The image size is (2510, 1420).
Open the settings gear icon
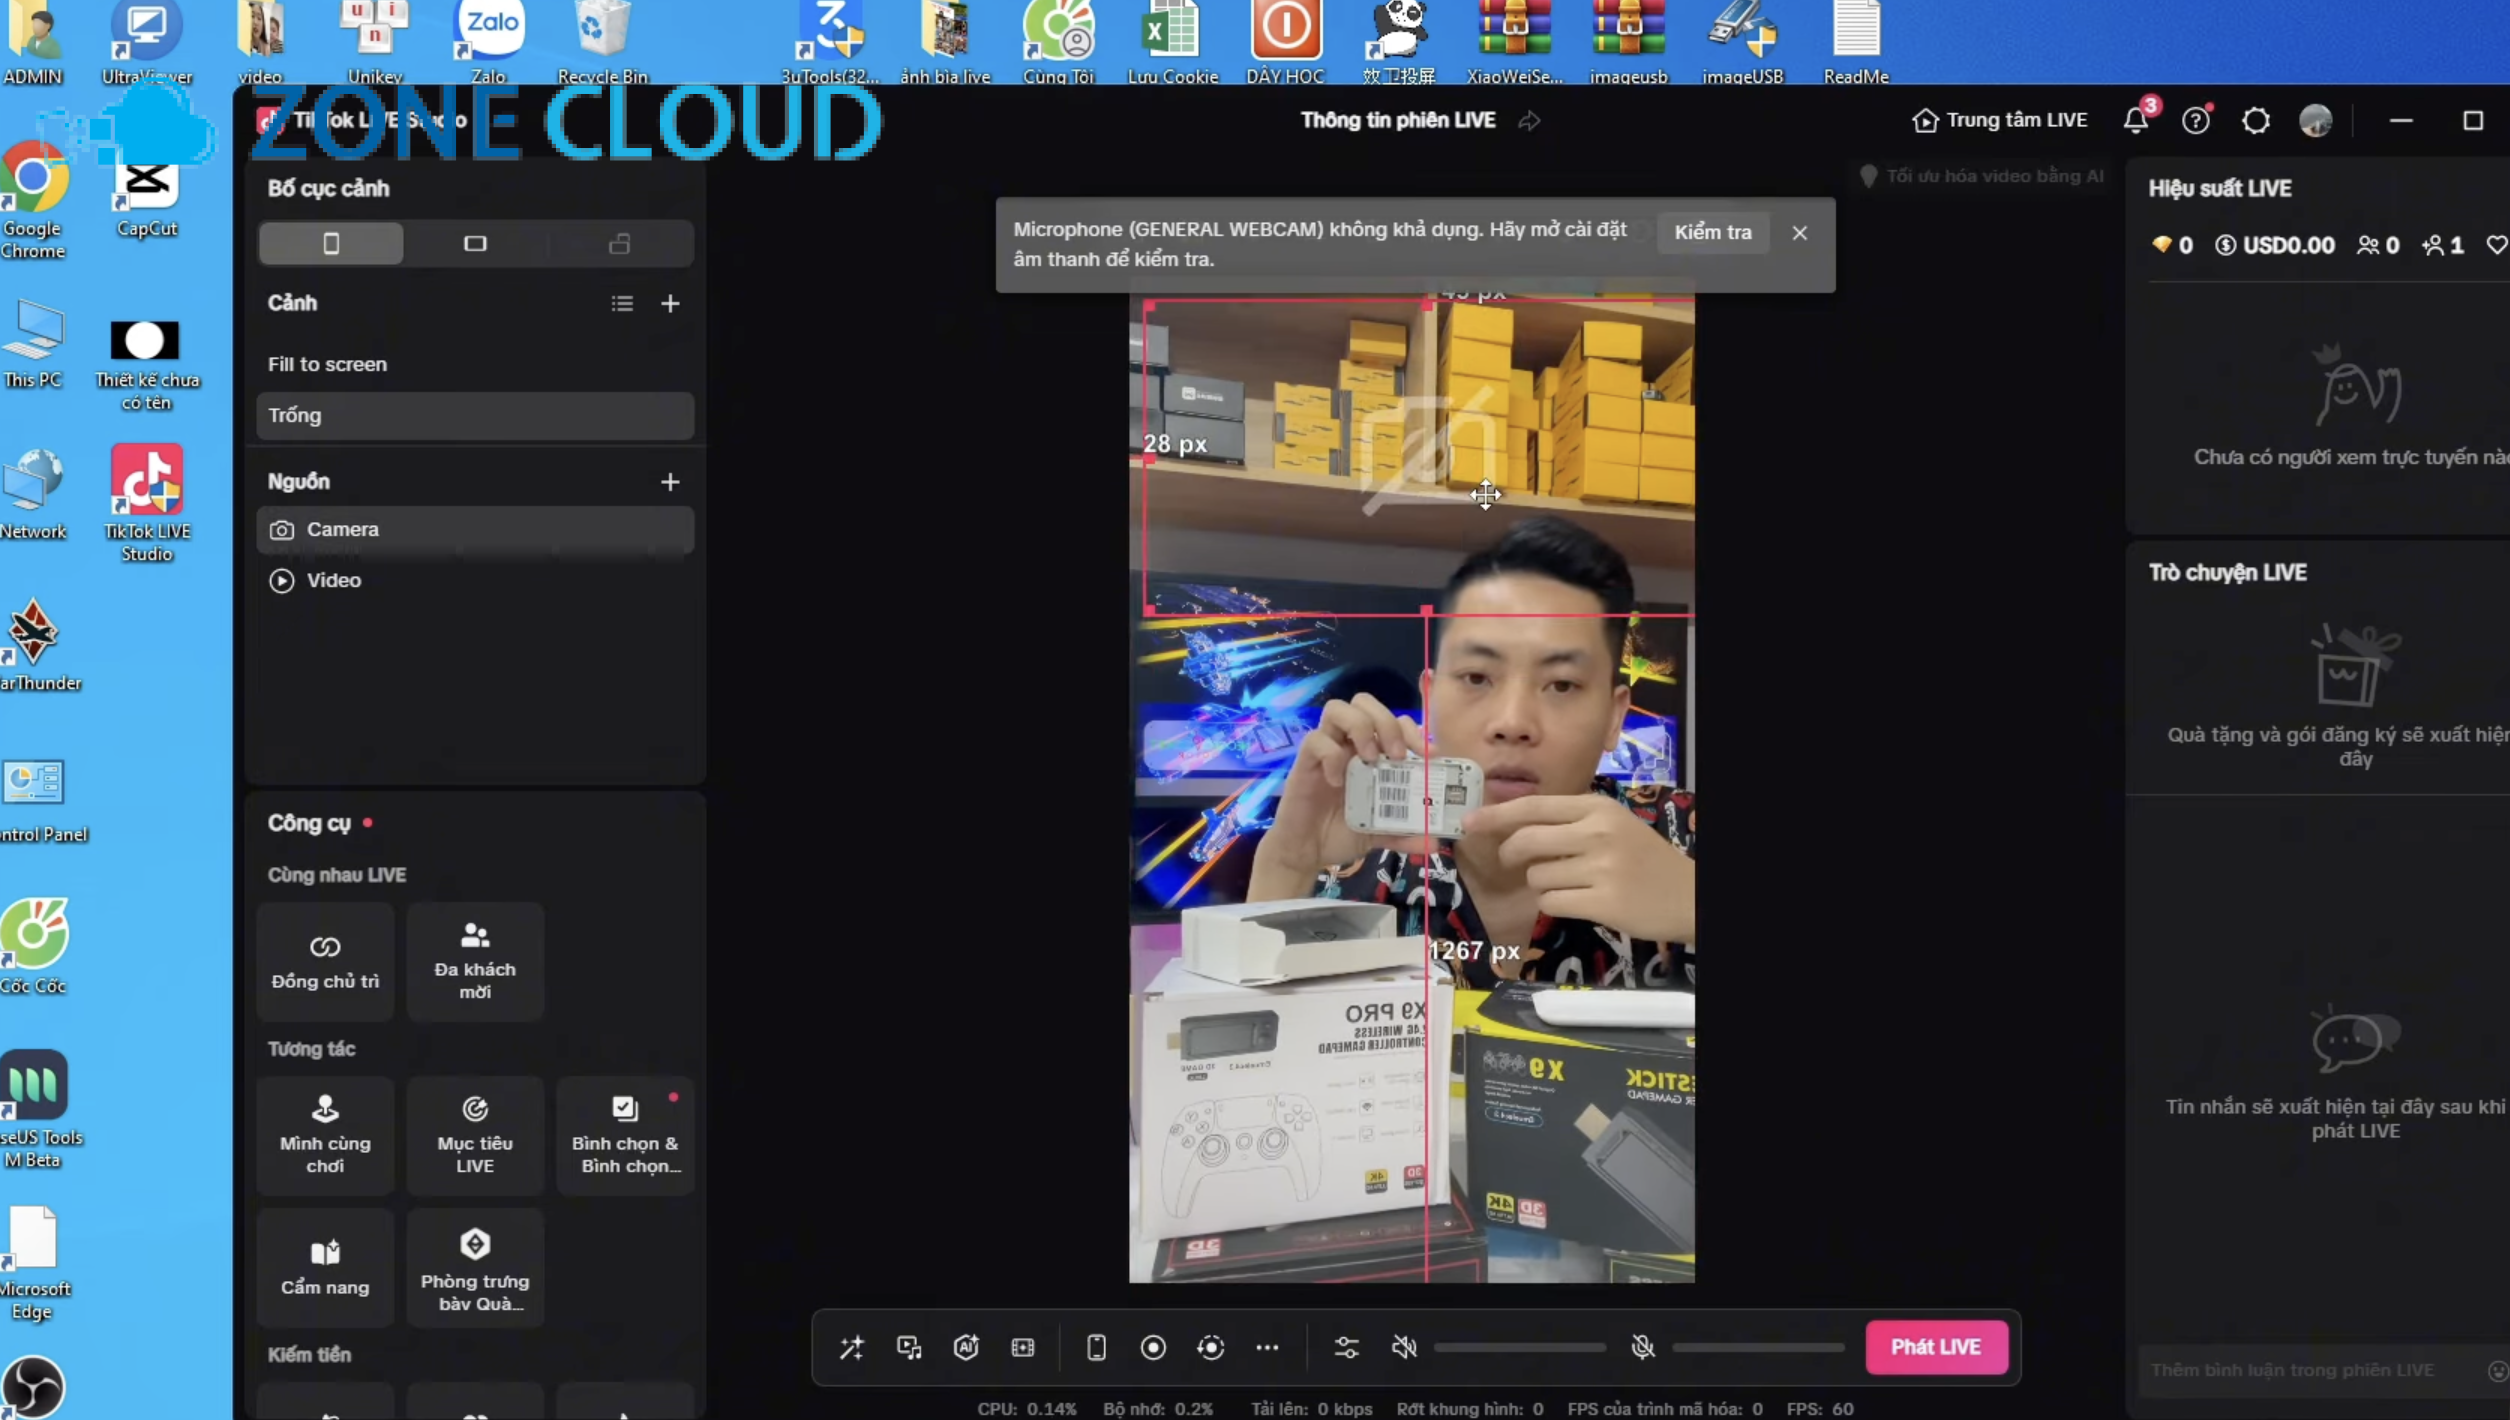coord(2255,120)
